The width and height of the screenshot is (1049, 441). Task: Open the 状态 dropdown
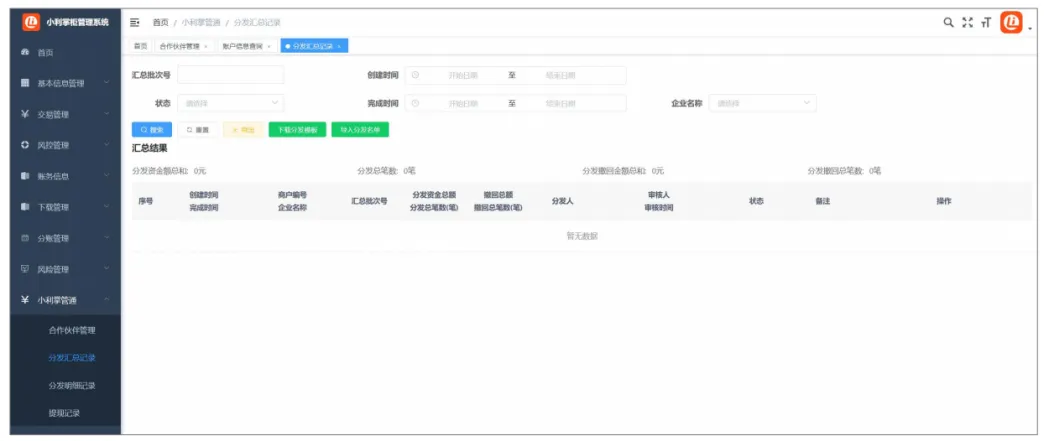[x=230, y=103]
